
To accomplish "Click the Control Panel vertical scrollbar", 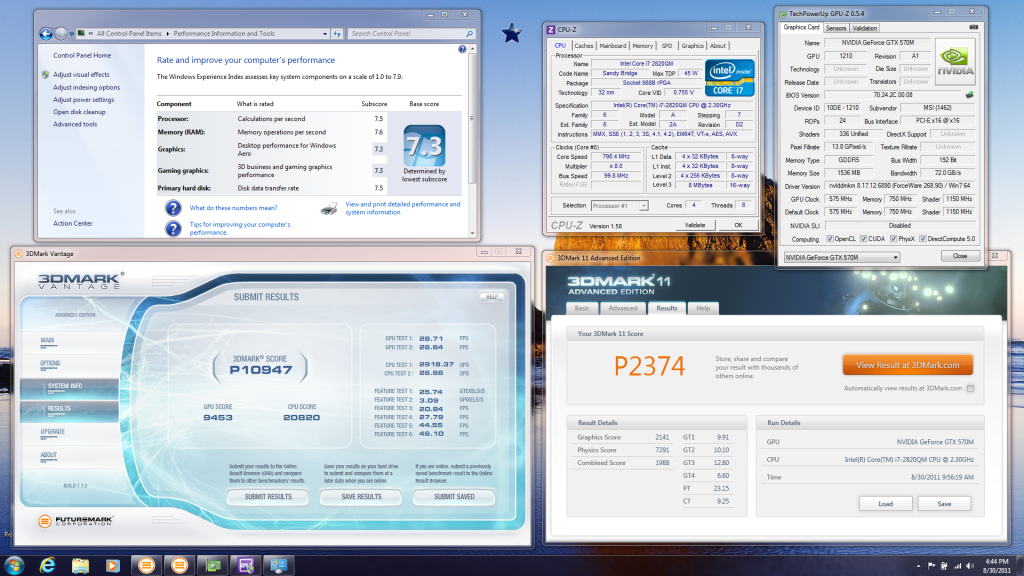I will point(472,140).
